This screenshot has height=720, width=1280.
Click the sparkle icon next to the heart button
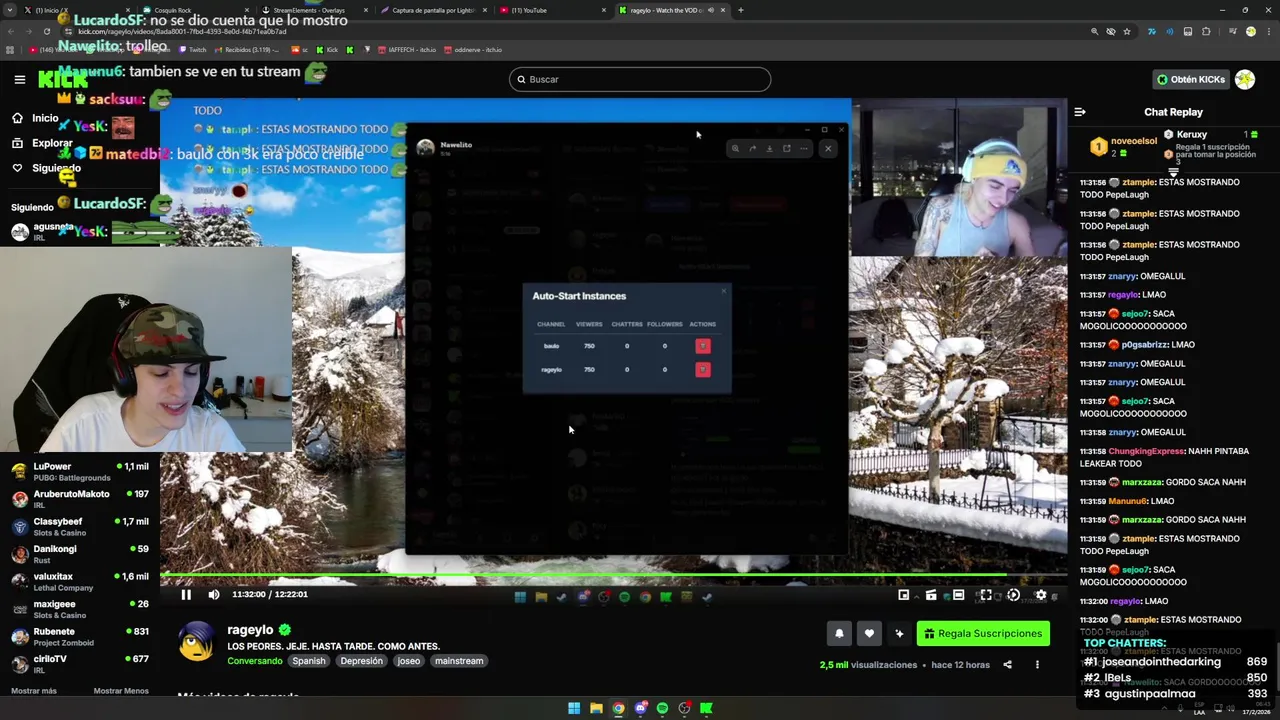click(x=899, y=633)
